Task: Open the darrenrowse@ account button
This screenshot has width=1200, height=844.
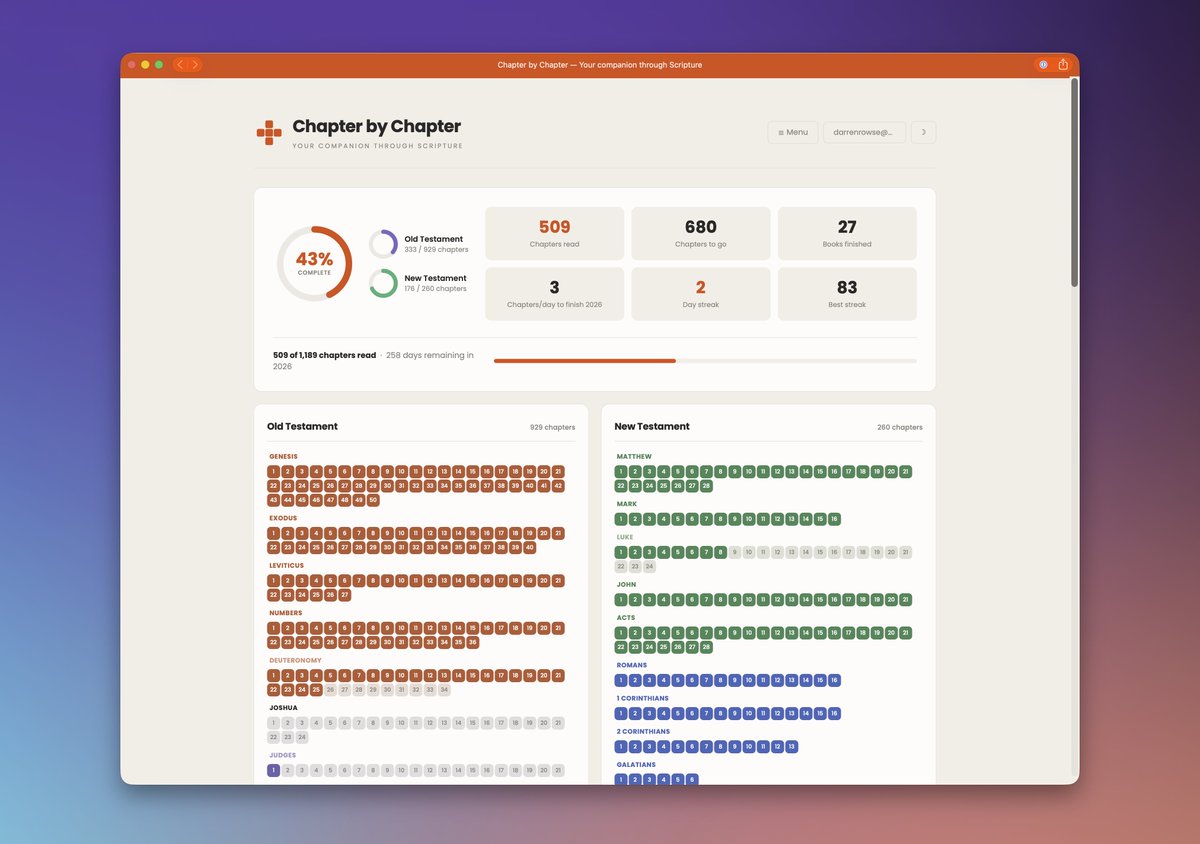Action: point(865,132)
